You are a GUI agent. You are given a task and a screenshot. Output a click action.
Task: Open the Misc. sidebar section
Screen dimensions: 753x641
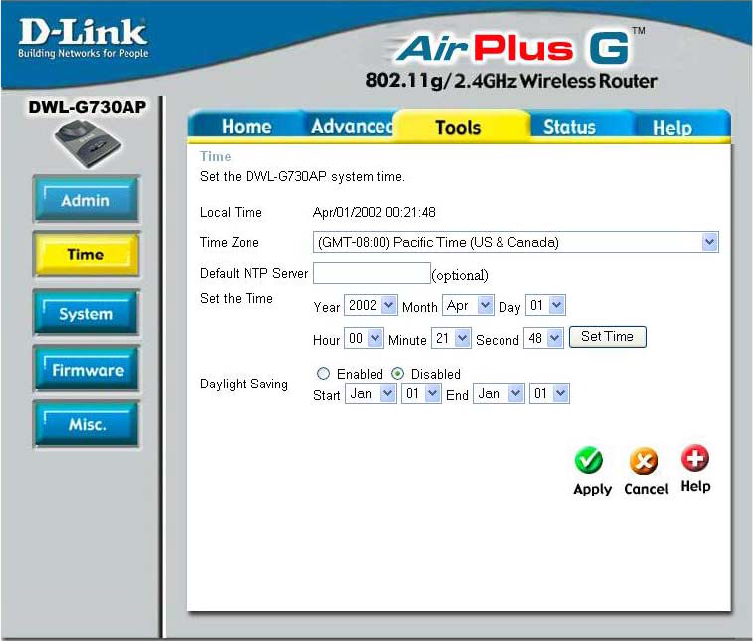[x=87, y=424]
